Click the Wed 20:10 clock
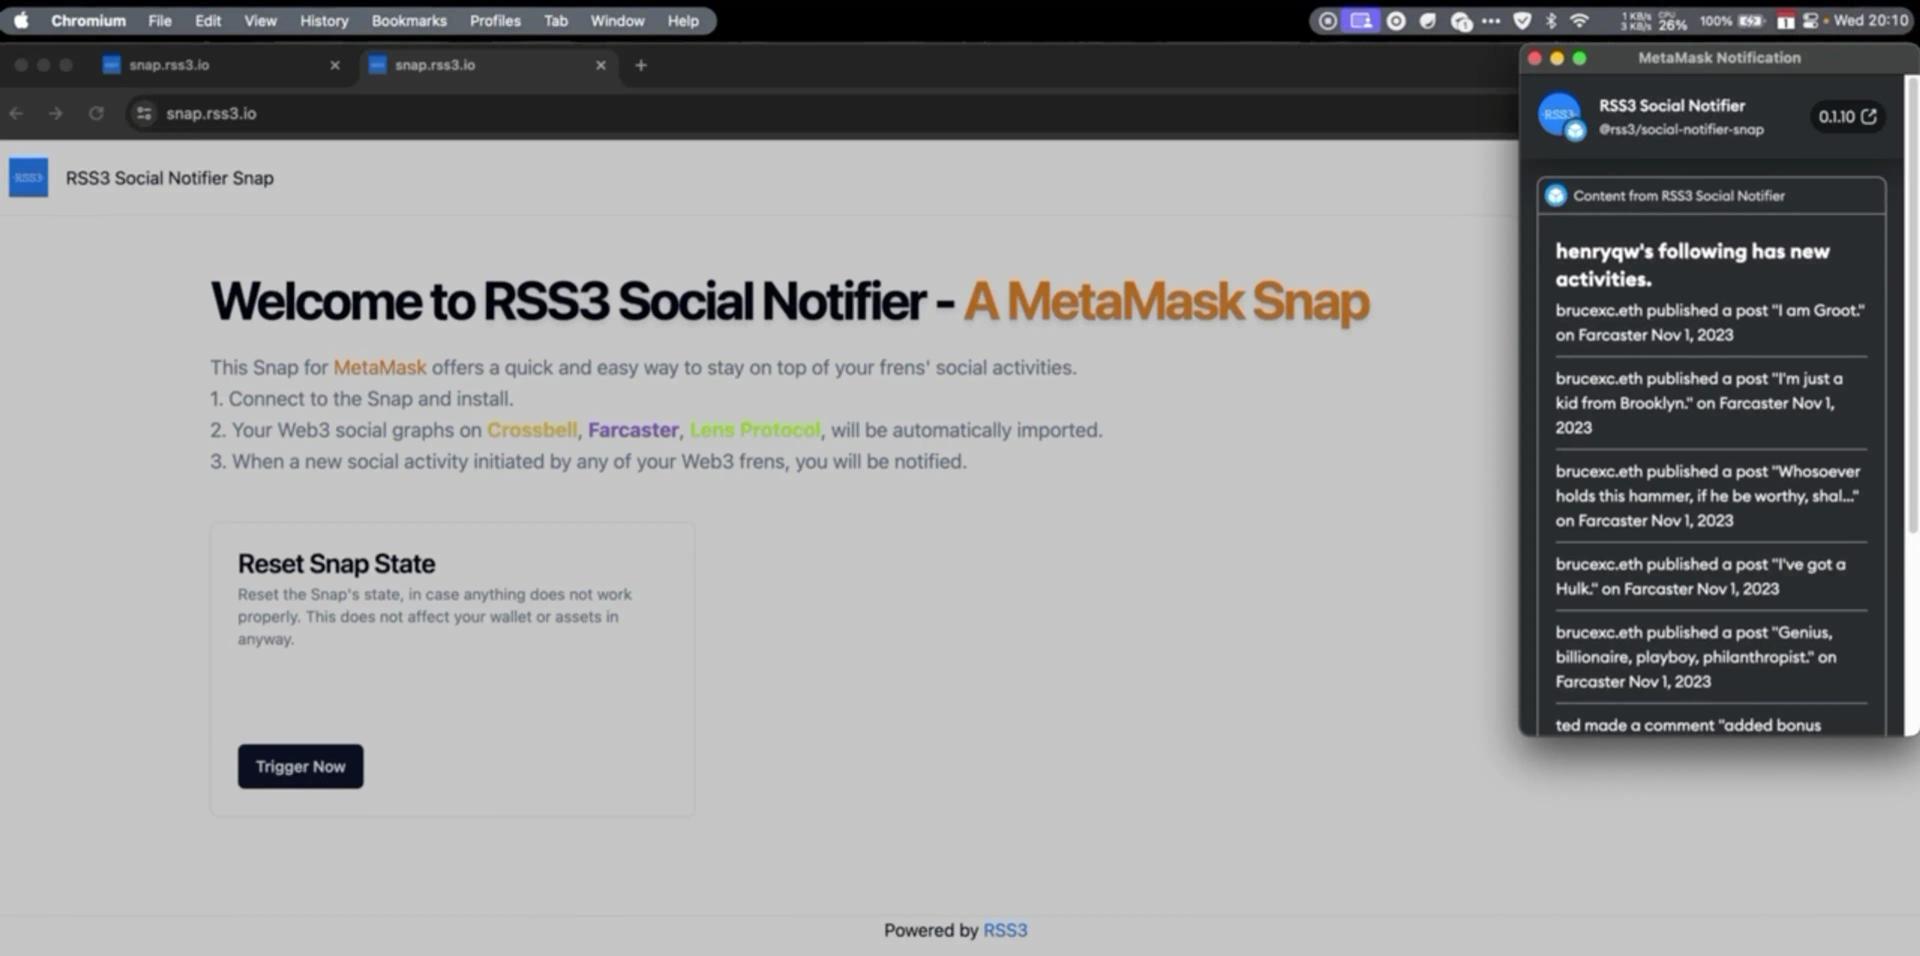Image resolution: width=1920 pixels, height=956 pixels. click(1870, 21)
